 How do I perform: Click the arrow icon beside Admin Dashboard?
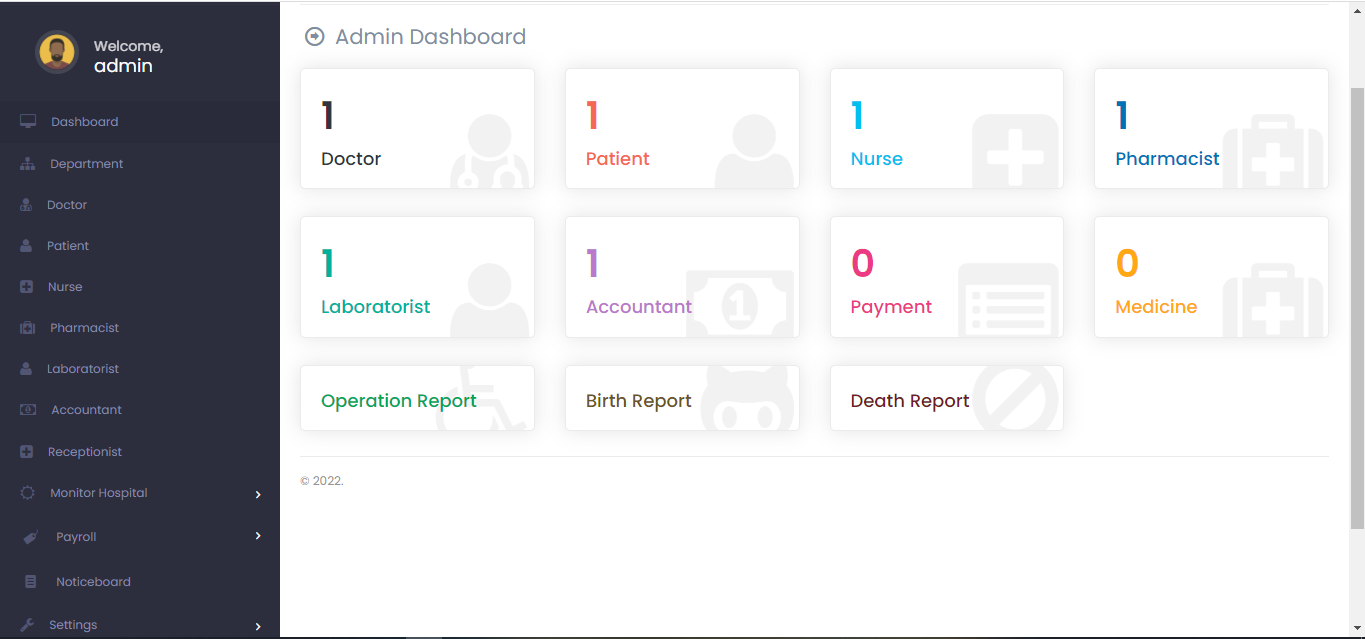tap(314, 37)
